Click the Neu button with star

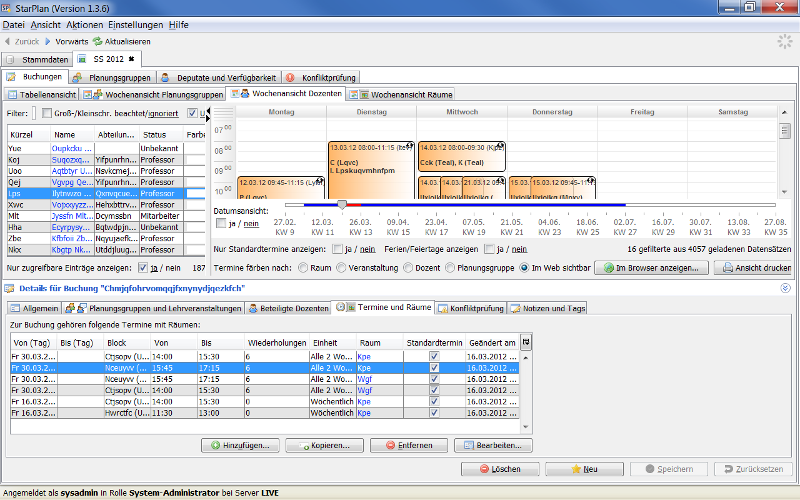(x=584, y=469)
